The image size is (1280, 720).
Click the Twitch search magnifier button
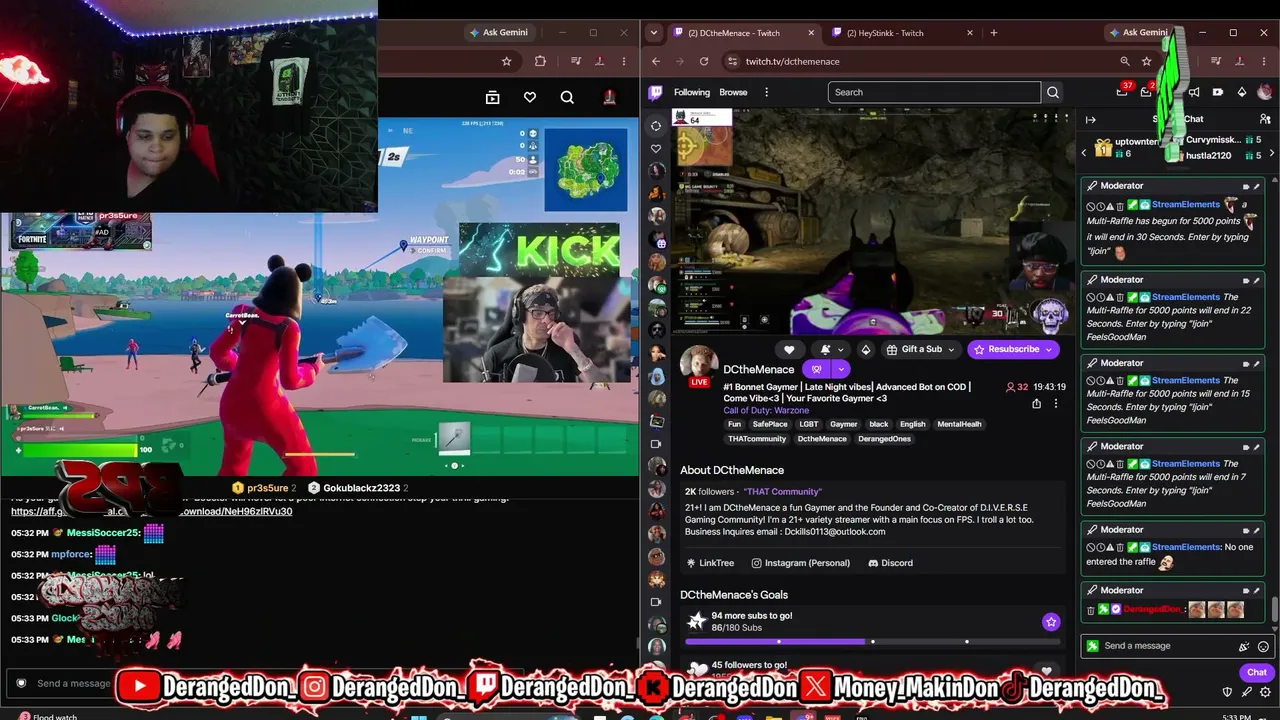(x=1053, y=92)
